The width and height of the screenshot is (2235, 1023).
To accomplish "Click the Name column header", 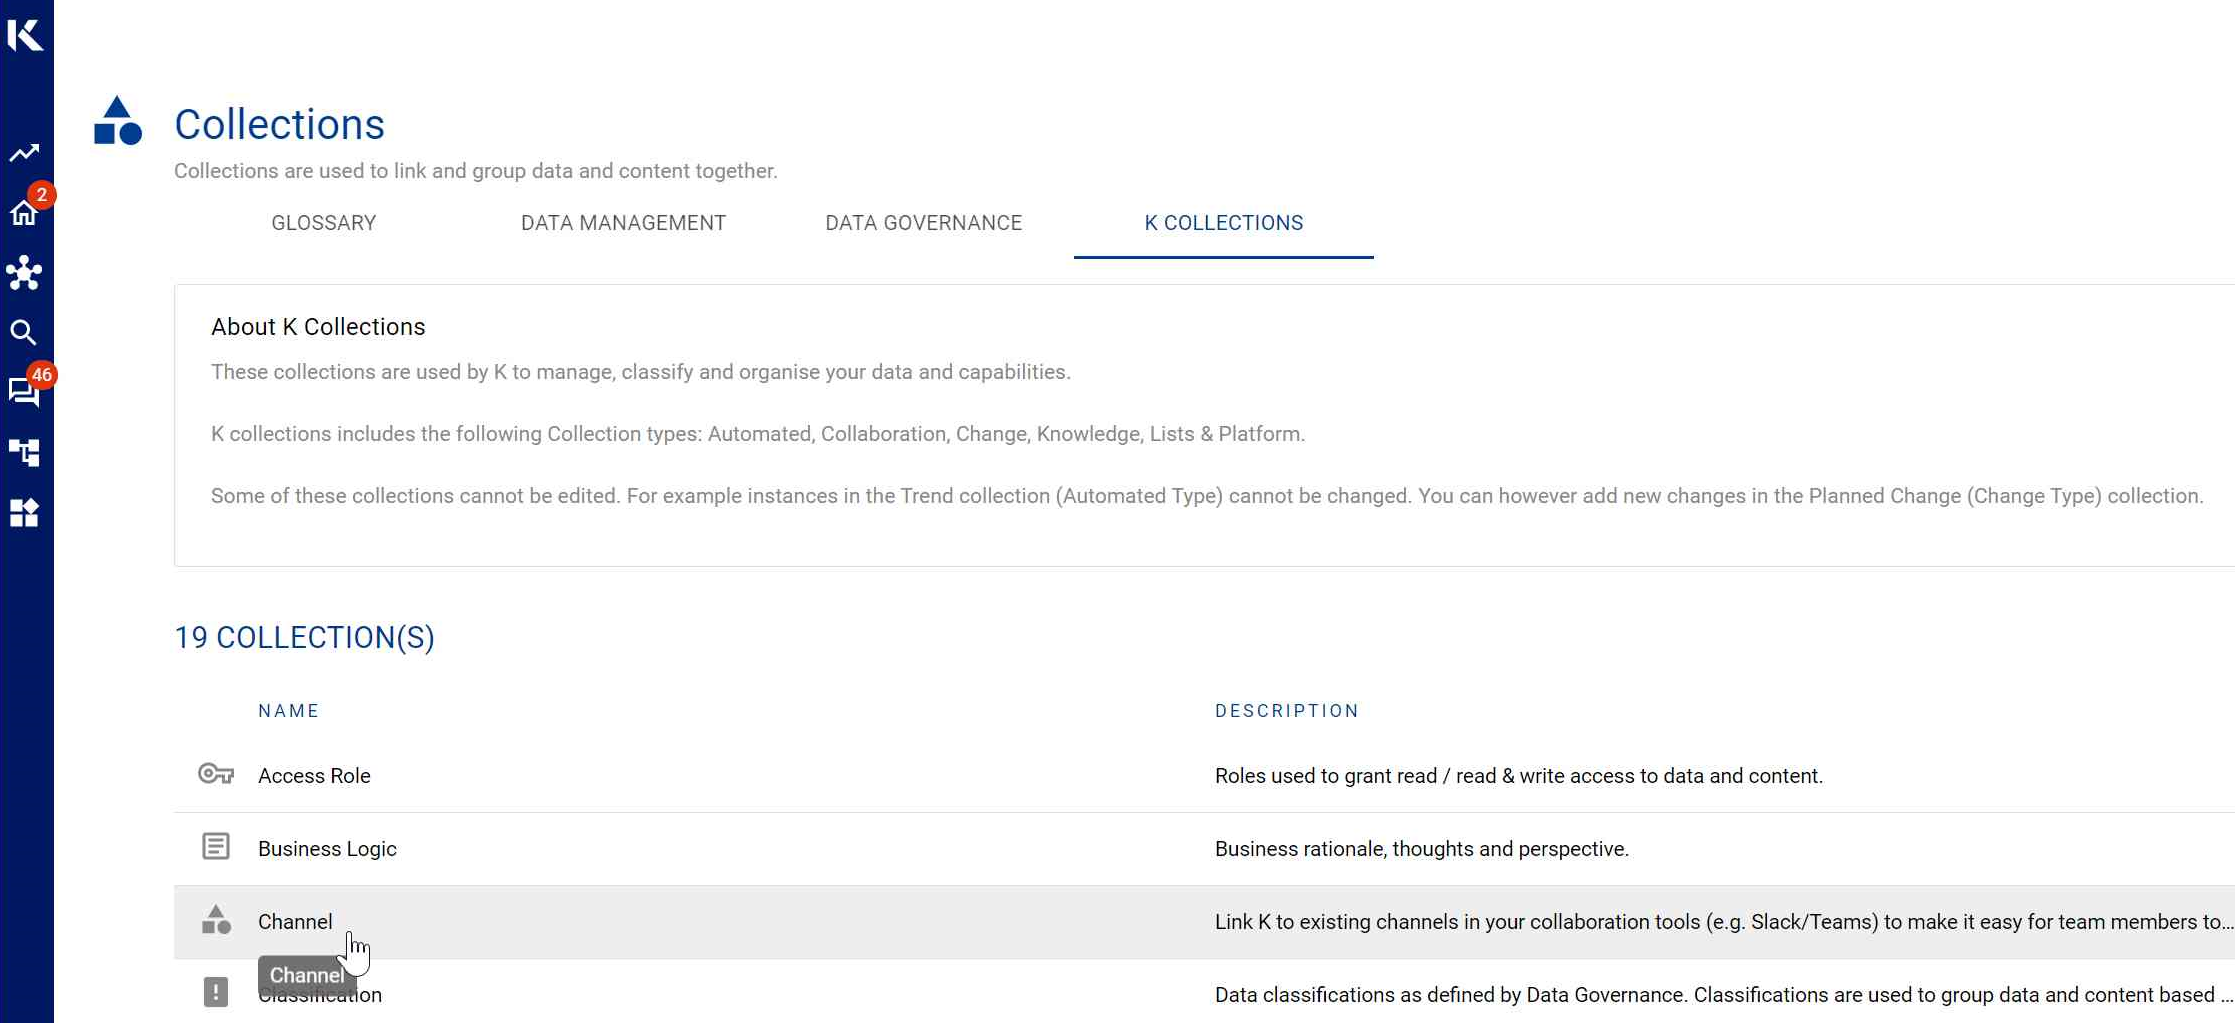I will (x=288, y=711).
